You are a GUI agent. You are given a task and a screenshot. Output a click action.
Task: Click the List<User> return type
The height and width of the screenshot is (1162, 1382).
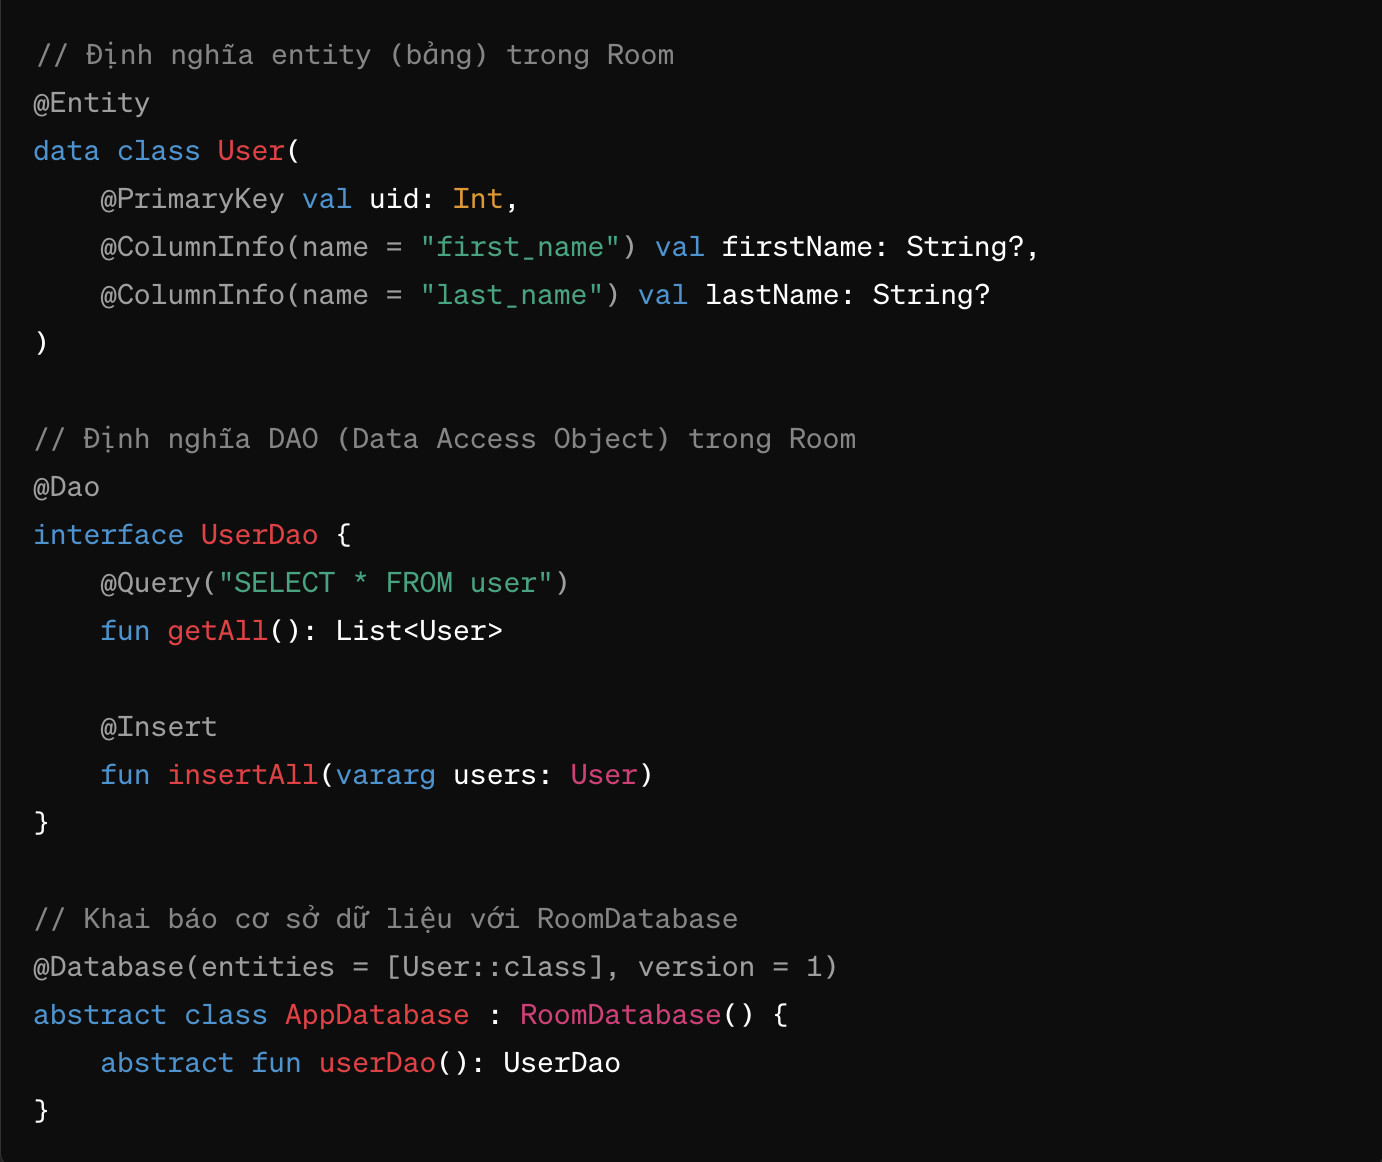(419, 631)
